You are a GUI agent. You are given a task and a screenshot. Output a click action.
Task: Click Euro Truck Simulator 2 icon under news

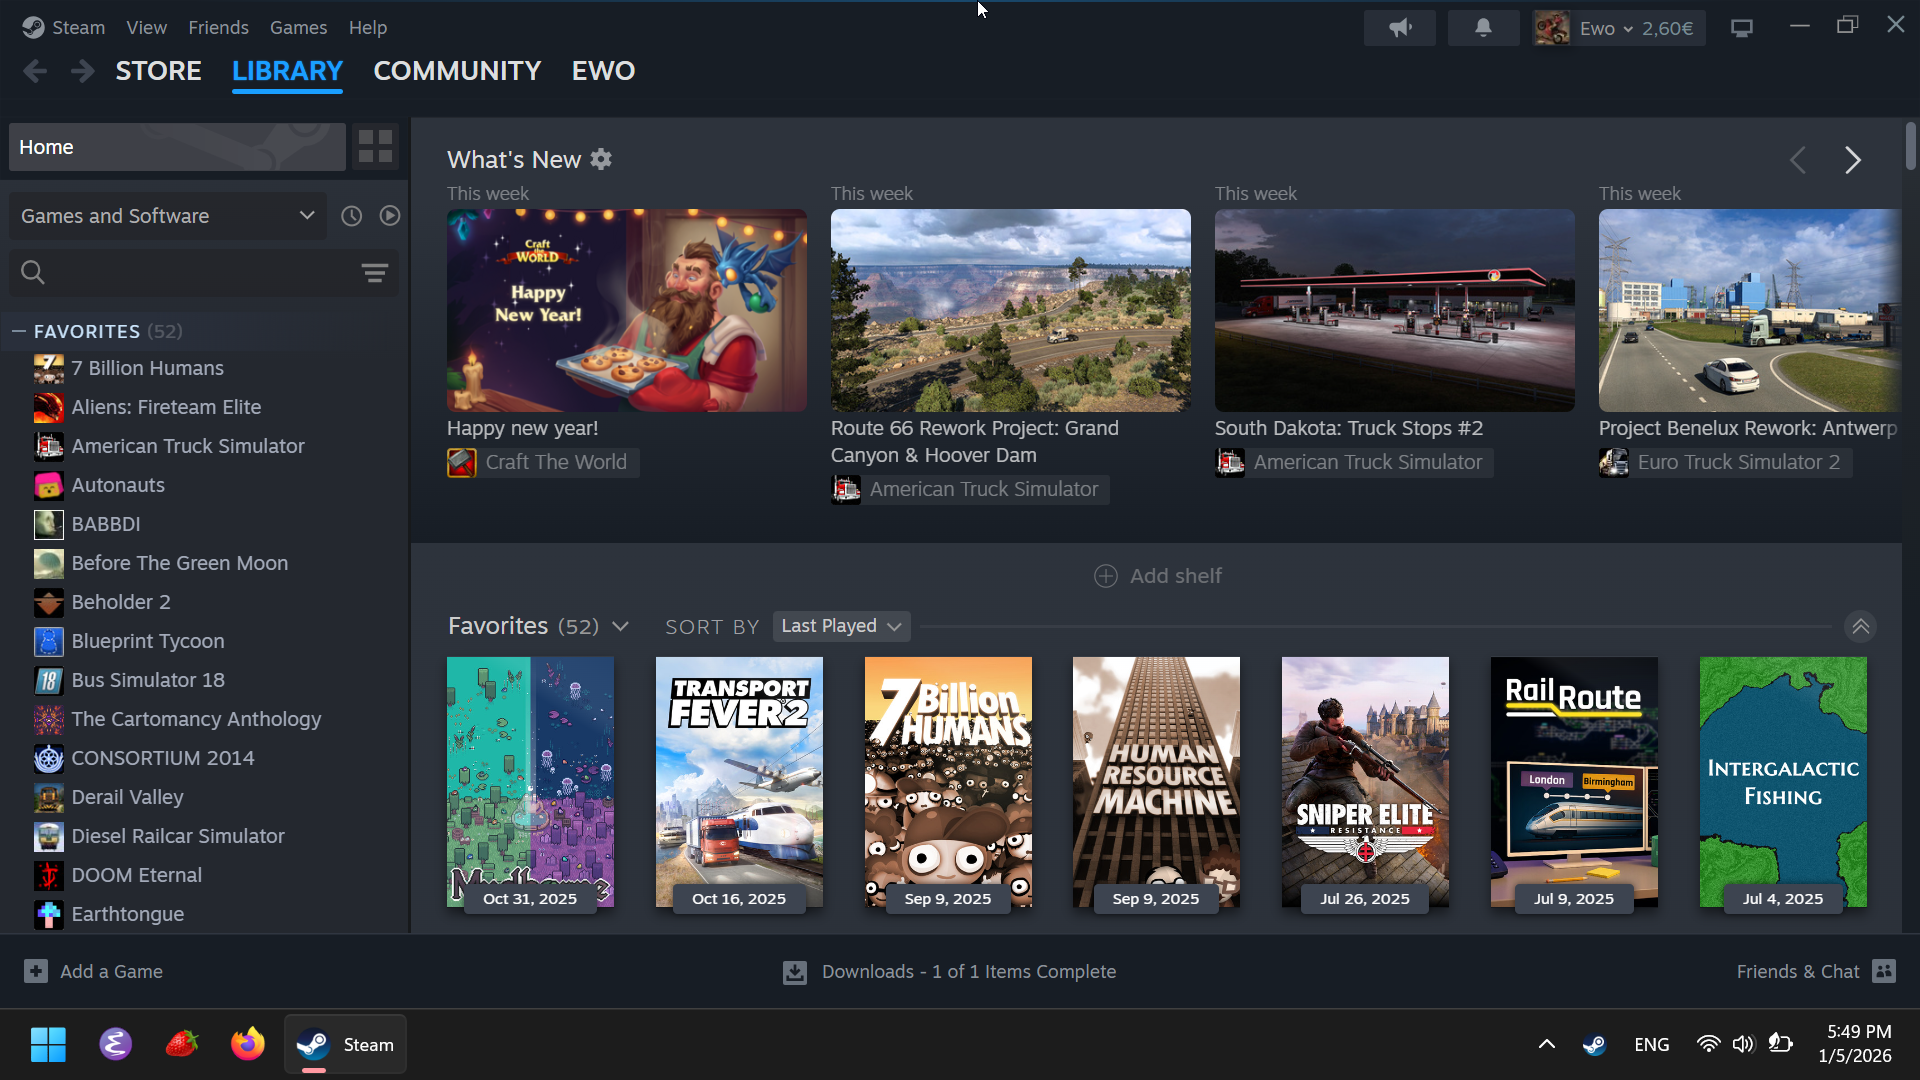[1614, 463]
